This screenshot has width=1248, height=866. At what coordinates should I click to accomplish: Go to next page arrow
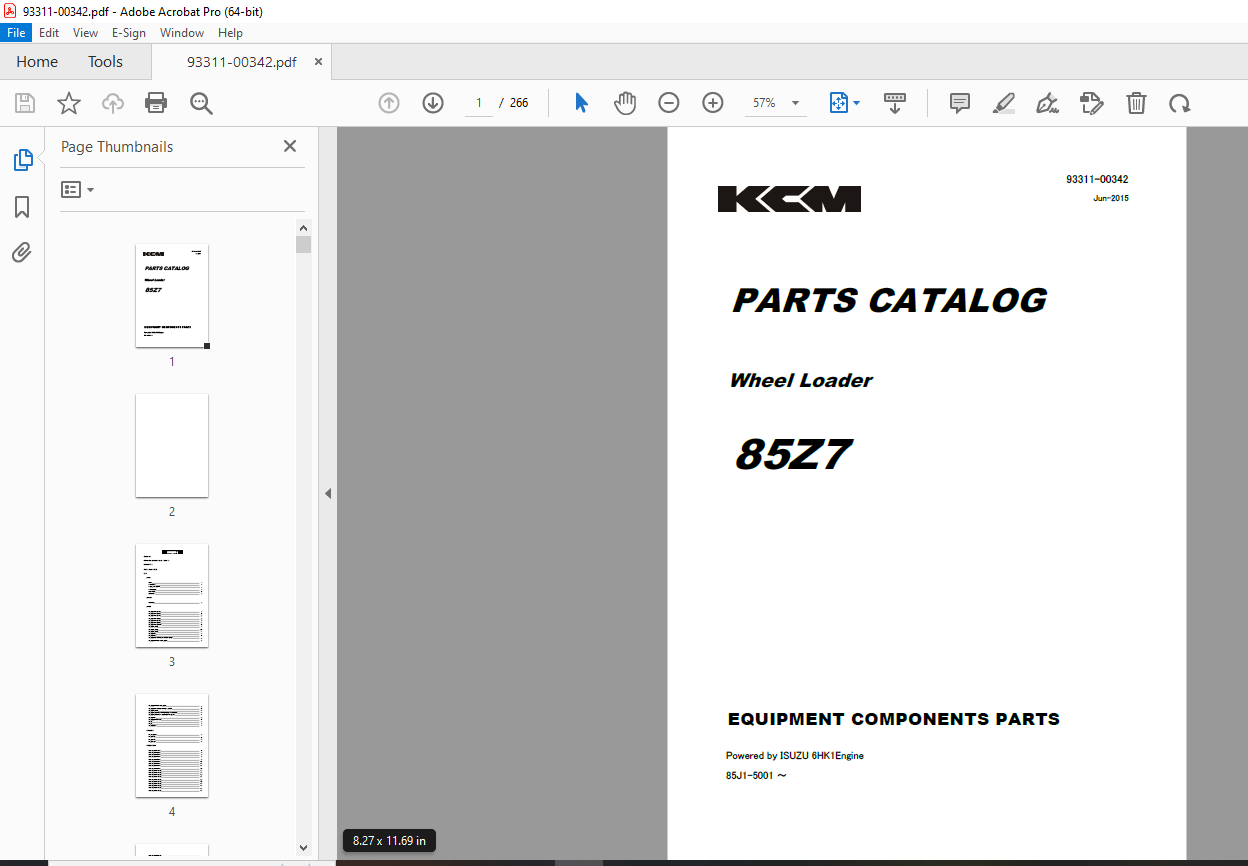click(433, 103)
